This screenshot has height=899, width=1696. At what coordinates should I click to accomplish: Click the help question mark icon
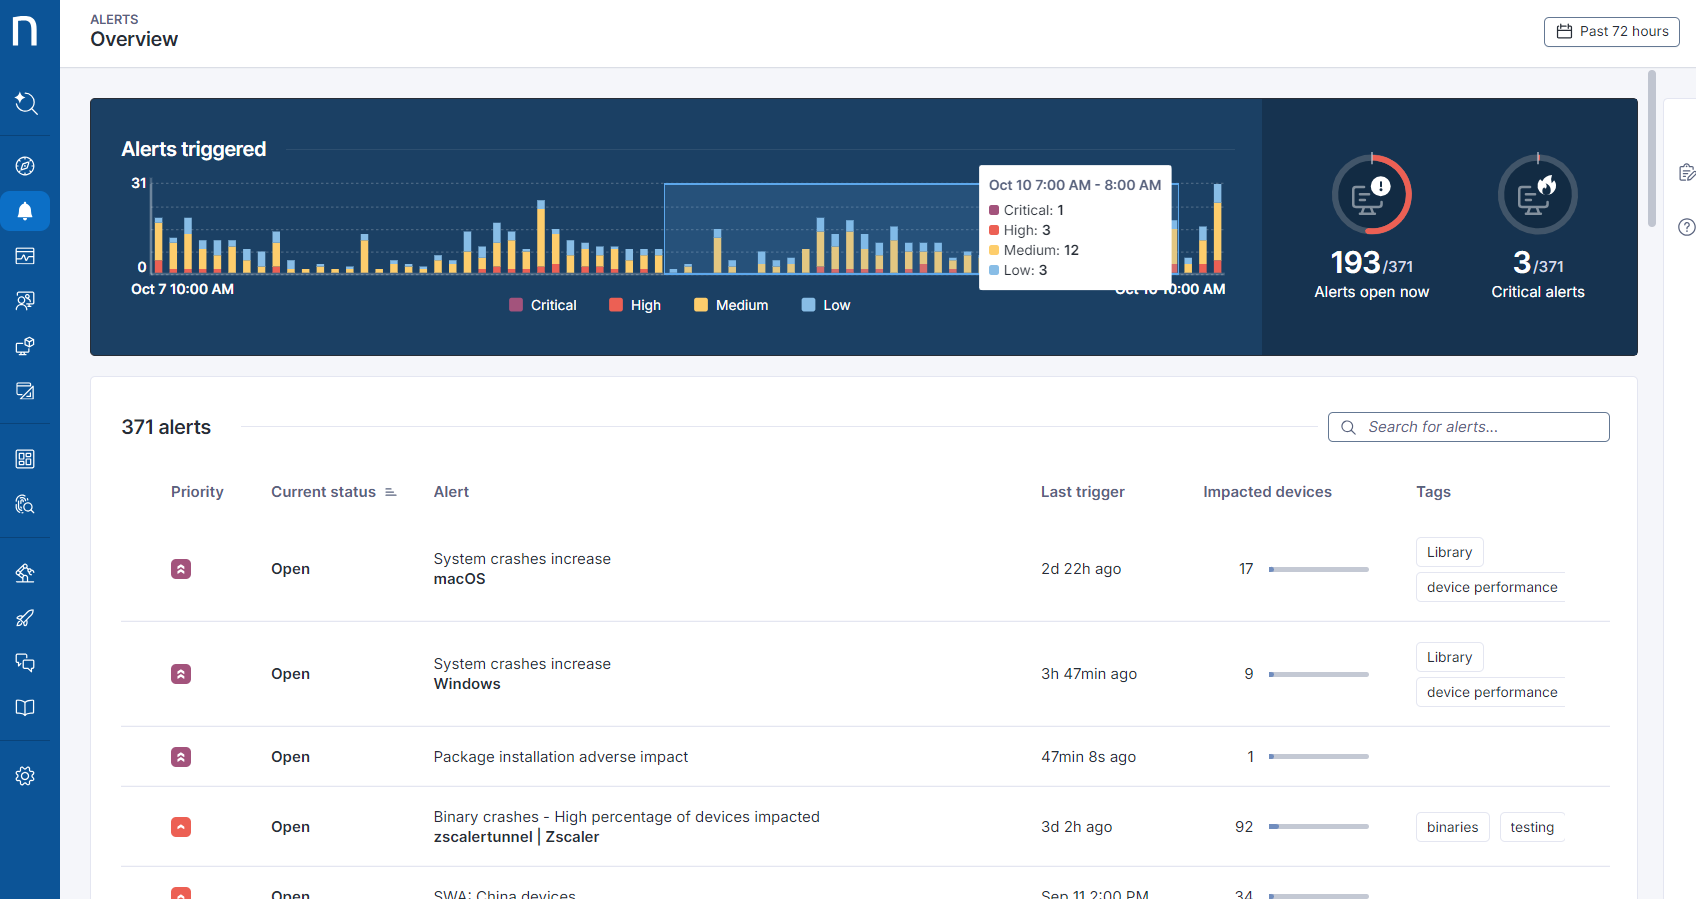pyautogui.click(x=1686, y=227)
